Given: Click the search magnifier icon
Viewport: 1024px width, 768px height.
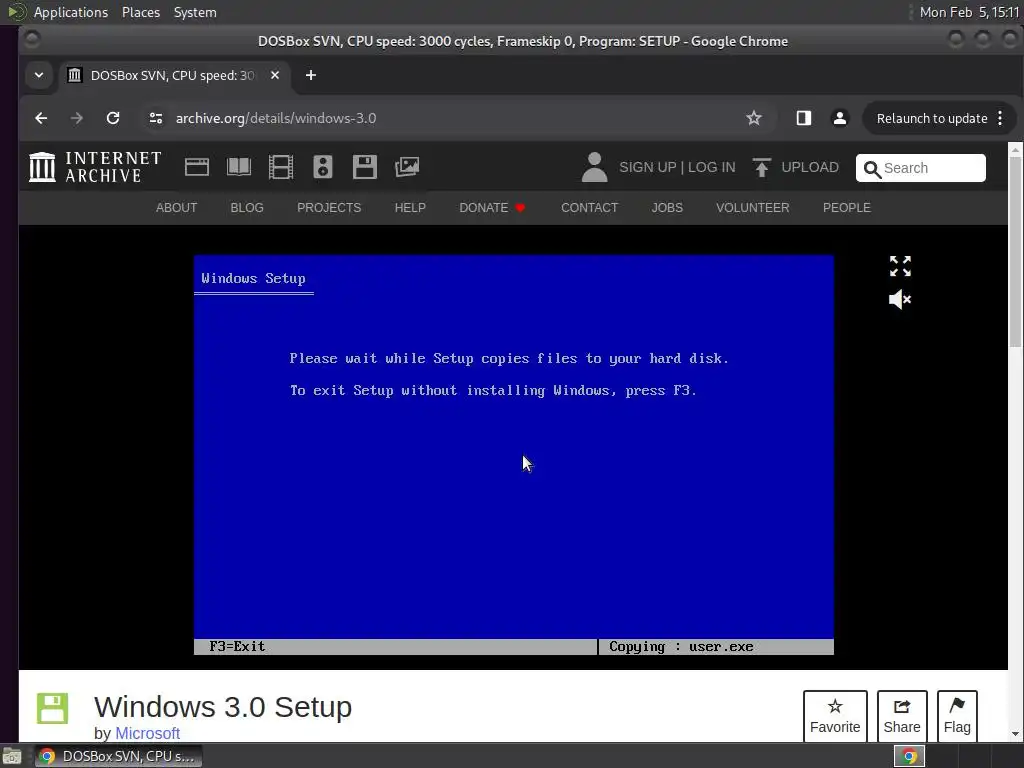Looking at the screenshot, I should [872, 169].
